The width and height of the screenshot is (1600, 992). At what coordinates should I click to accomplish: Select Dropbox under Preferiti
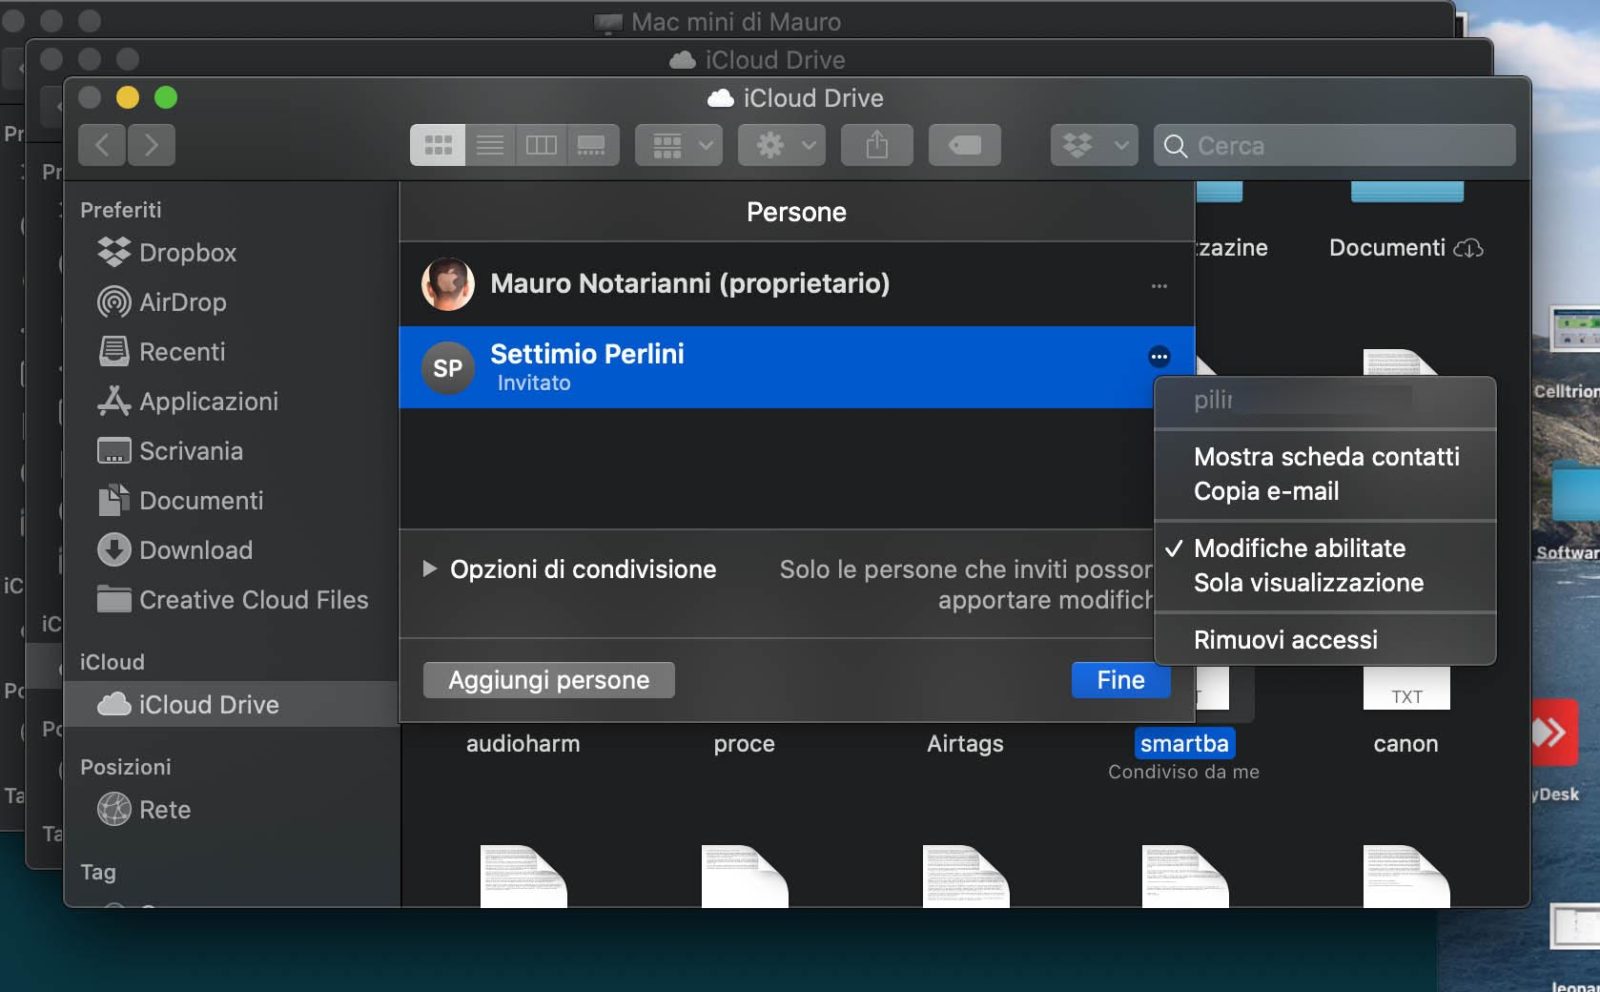(183, 252)
